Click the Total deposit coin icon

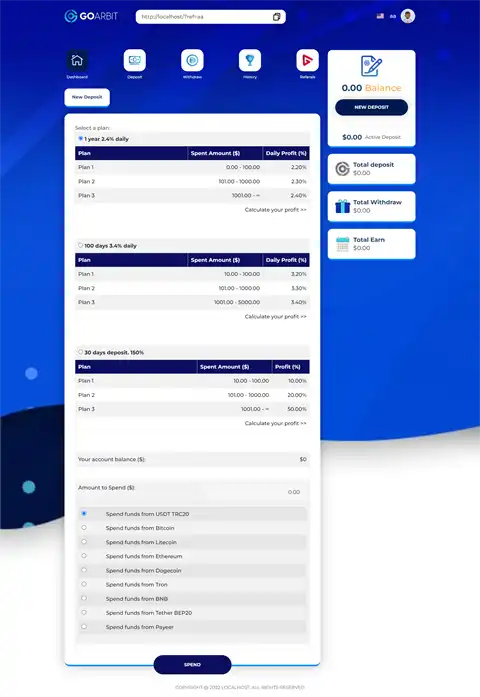click(x=342, y=169)
